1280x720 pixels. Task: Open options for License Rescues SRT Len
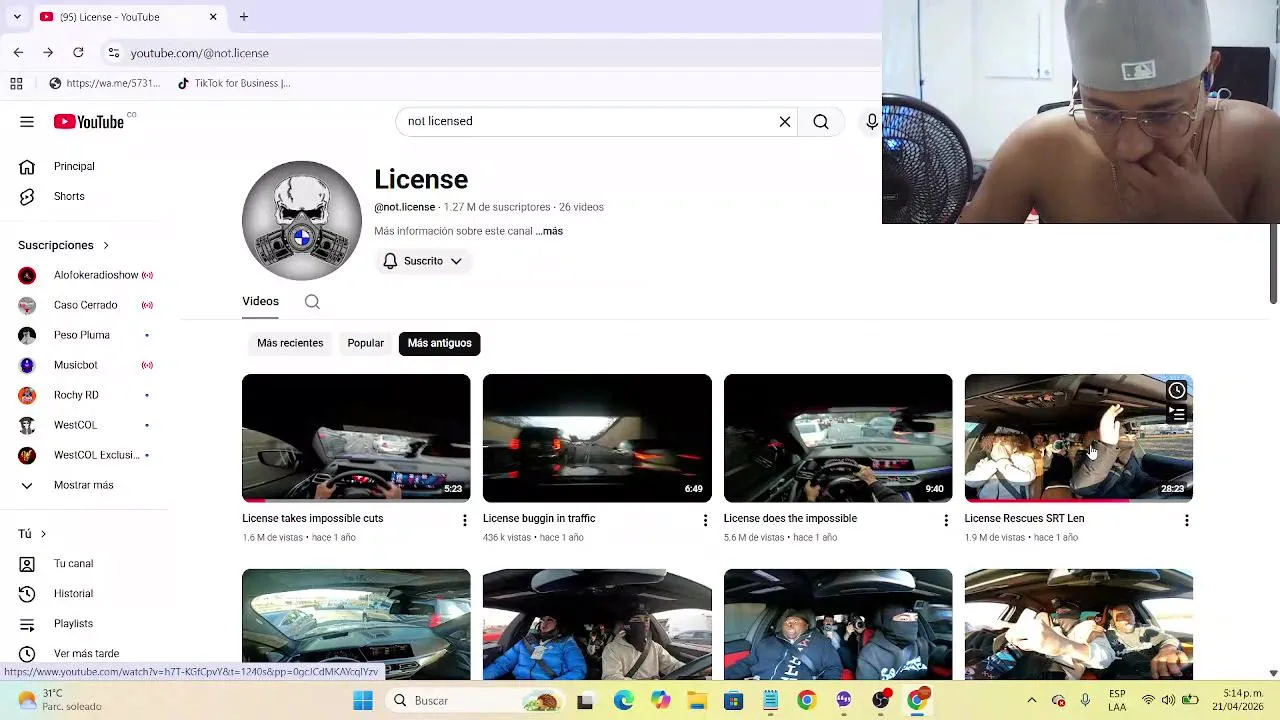point(1186,520)
